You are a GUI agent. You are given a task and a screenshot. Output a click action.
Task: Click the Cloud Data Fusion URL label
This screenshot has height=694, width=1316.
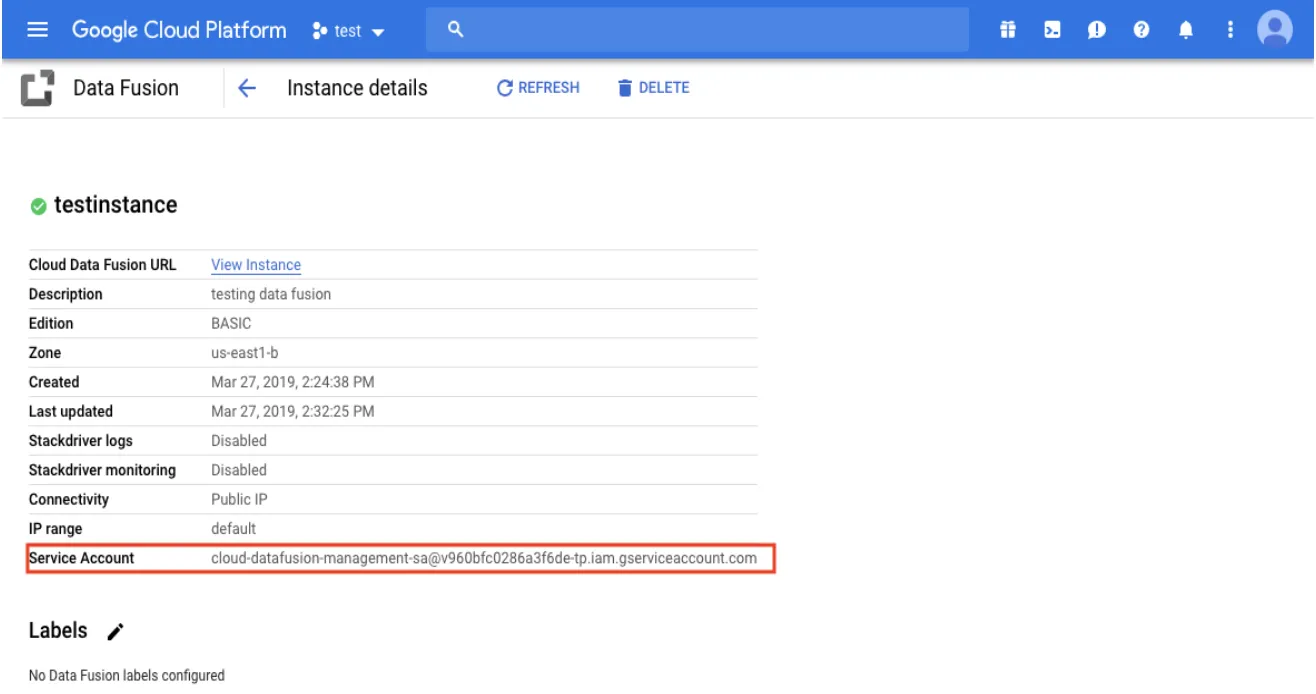point(102,265)
